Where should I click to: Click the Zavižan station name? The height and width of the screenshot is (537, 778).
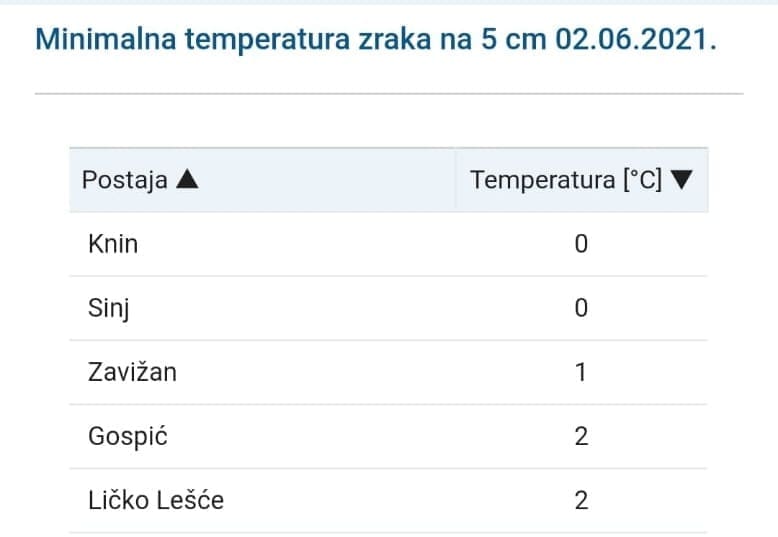point(132,372)
